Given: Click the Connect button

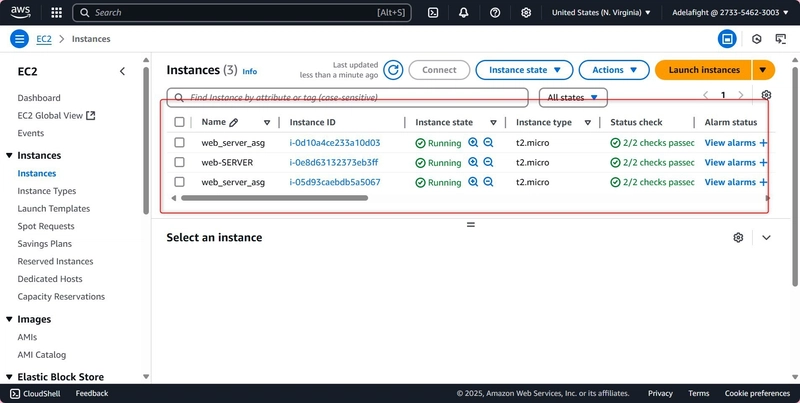Looking at the screenshot, I should tap(439, 70).
